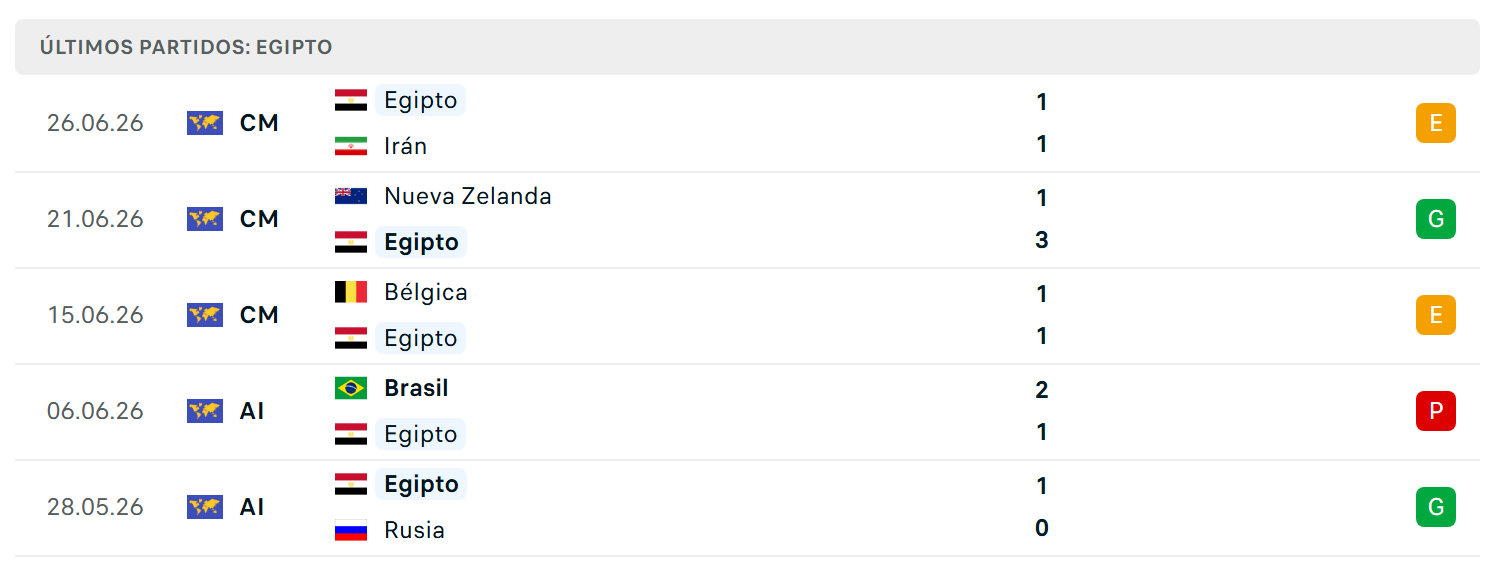Screen dimensions: 1494x574
Task: Open the Irán team link
Action: 405,146
